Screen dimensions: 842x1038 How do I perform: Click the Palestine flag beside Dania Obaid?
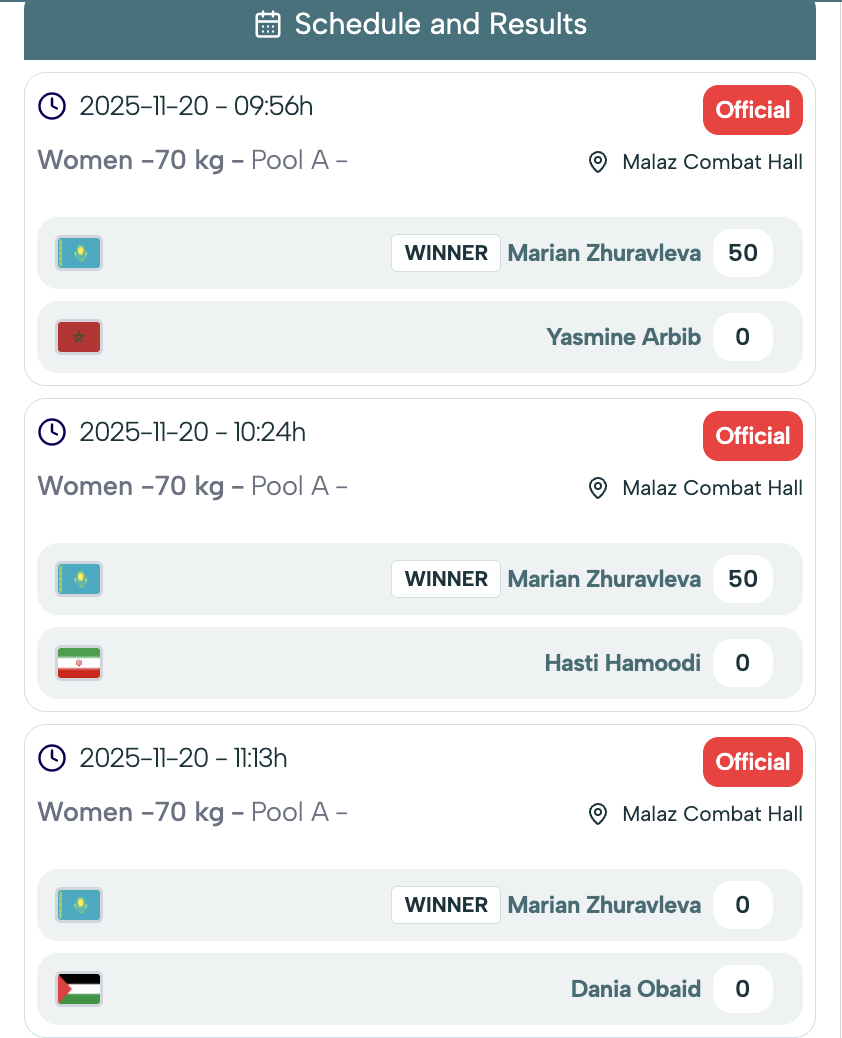pyautogui.click(x=79, y=989)
